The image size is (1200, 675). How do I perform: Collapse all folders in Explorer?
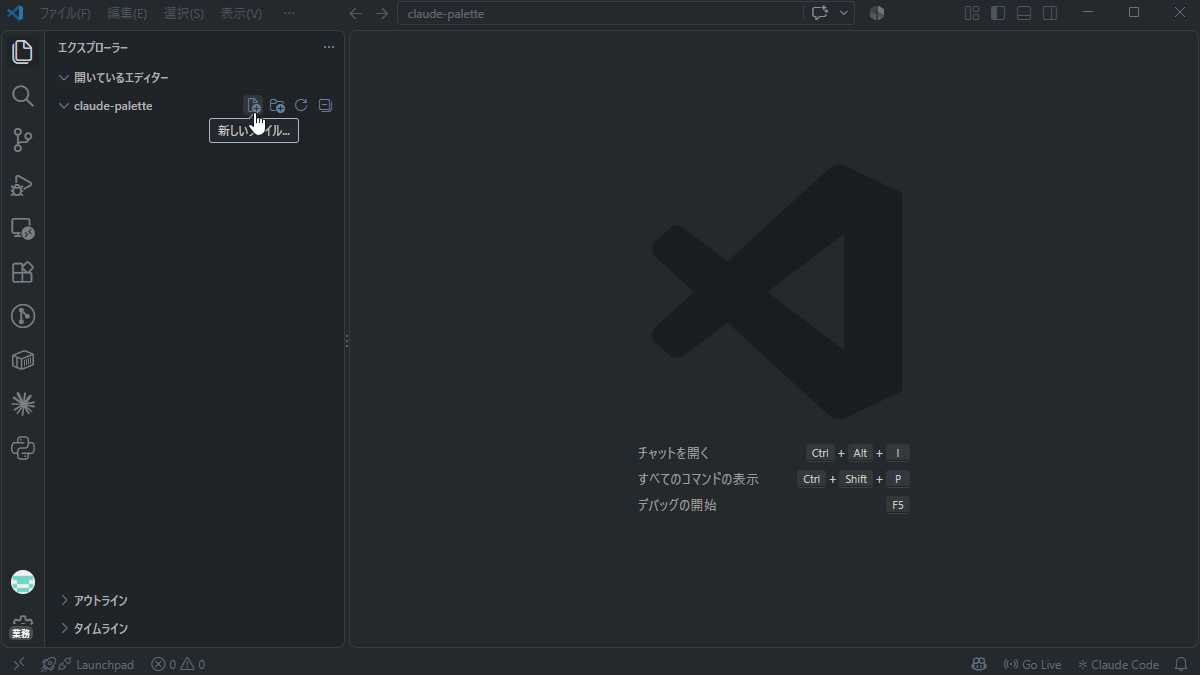tap(325, 105)
